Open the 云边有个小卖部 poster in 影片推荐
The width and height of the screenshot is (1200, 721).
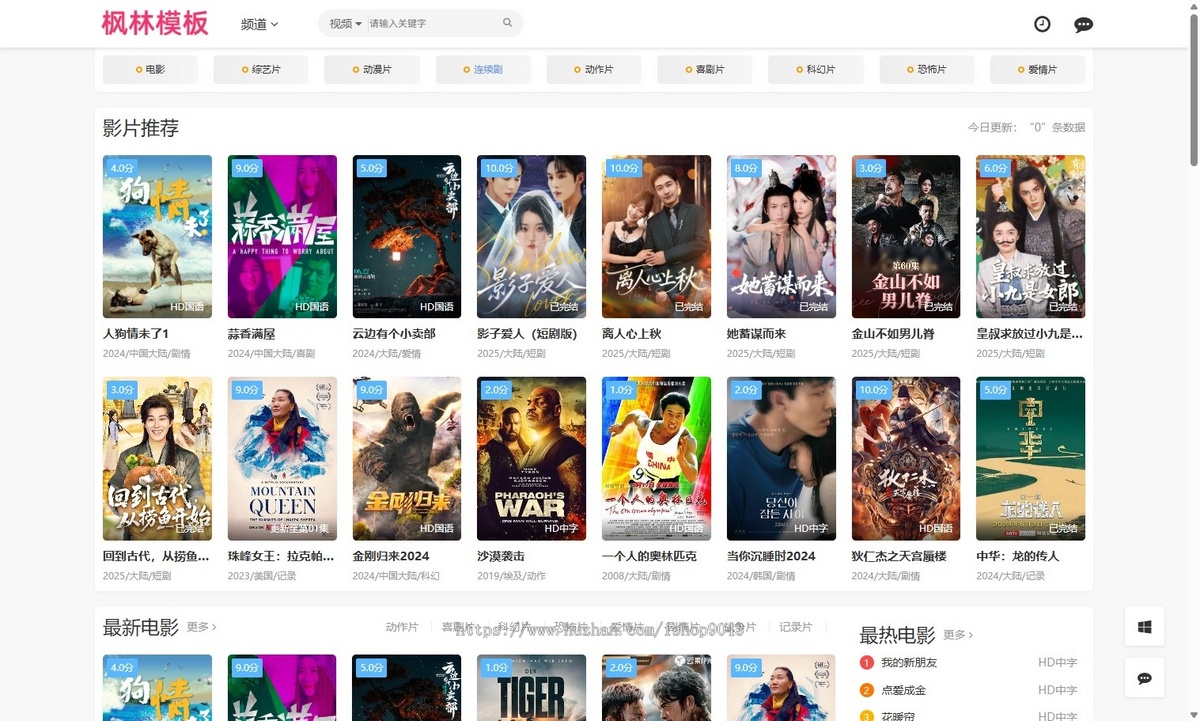click(x=407, y=236)
